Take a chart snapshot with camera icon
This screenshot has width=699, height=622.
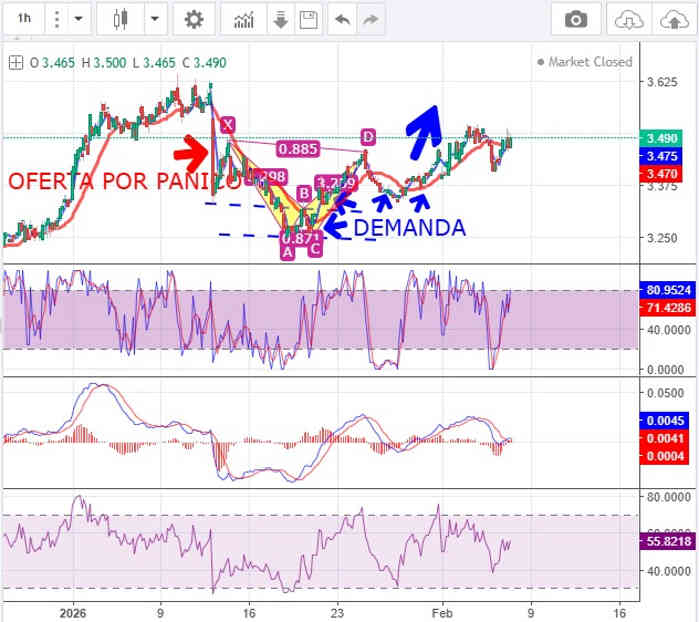click(x=576, y=19)
